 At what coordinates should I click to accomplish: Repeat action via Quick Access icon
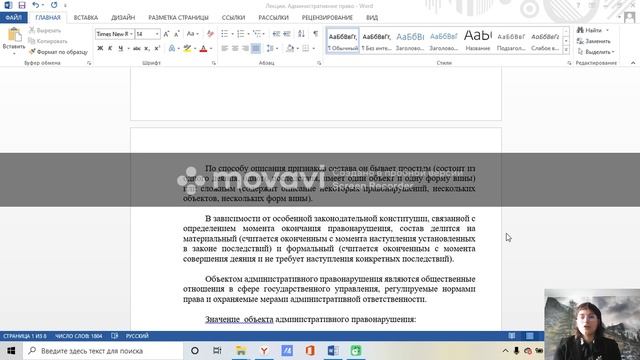click(54, 5)
